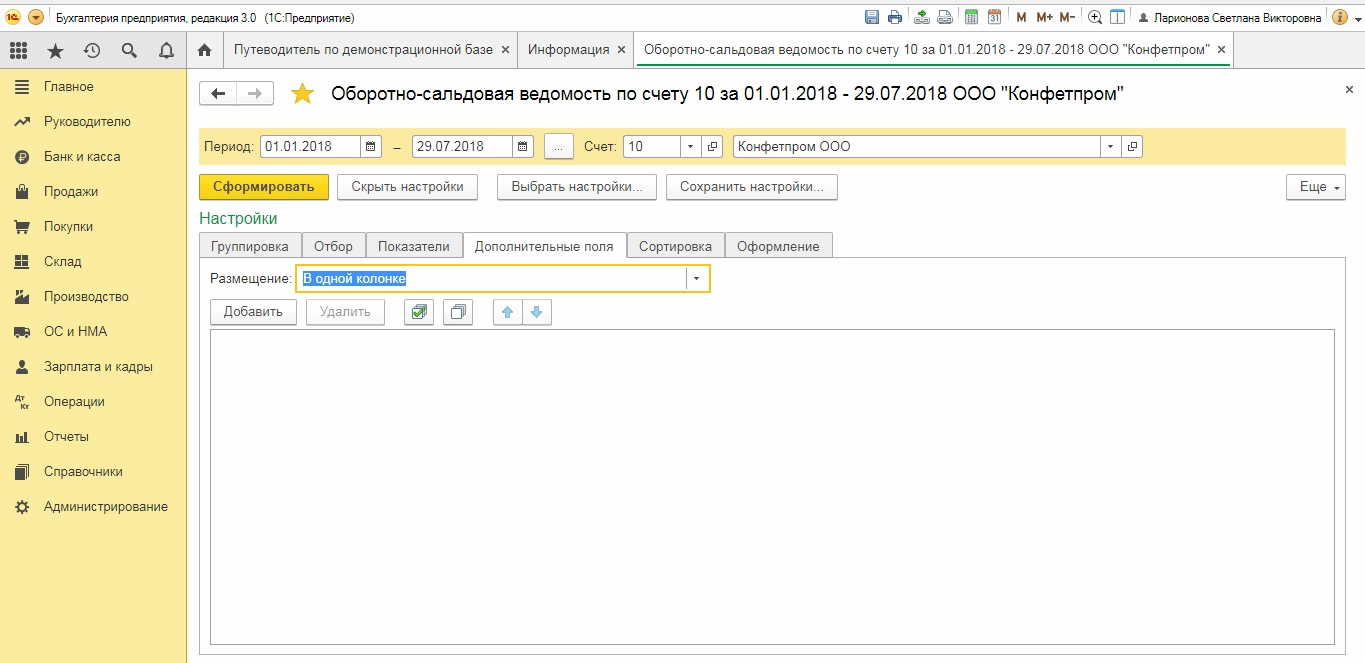Image resolution: width=1365 pixels, height=663 pixels.
Task: Click the period selection ellipsis button
Action: [559, 146]
